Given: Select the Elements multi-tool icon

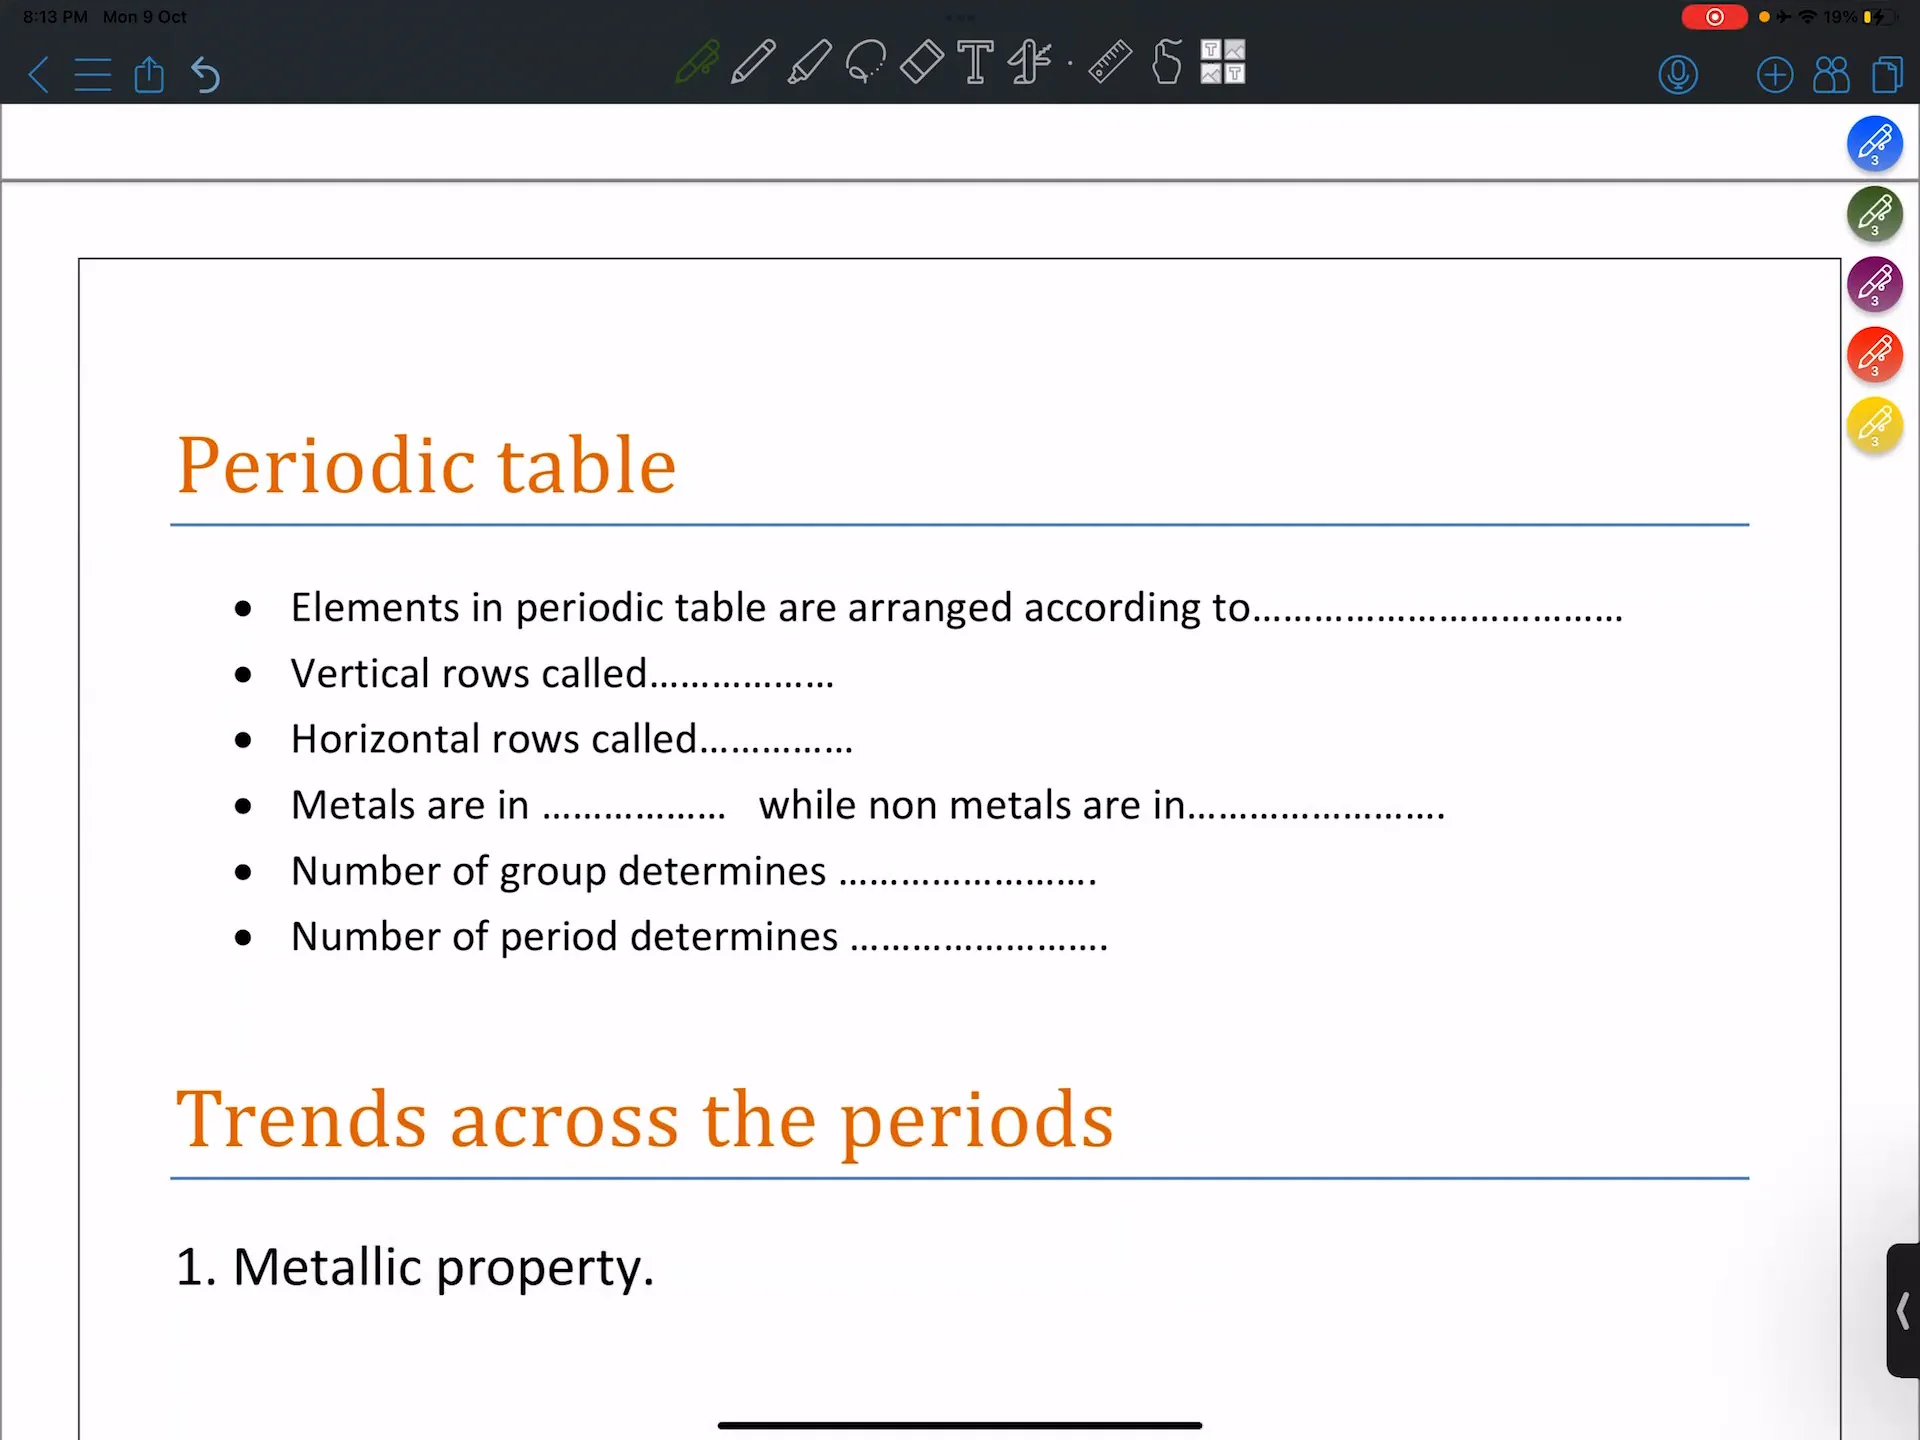Looking at the screenshot, I should pos(1029,62).
